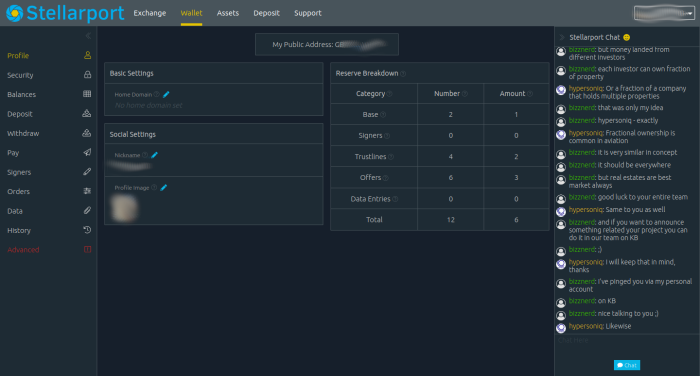This screenshot has width=700, height=376.
Task: Click the Withdraw icon in sidebar
Action: pyautogui.click(x=87, y=133)
